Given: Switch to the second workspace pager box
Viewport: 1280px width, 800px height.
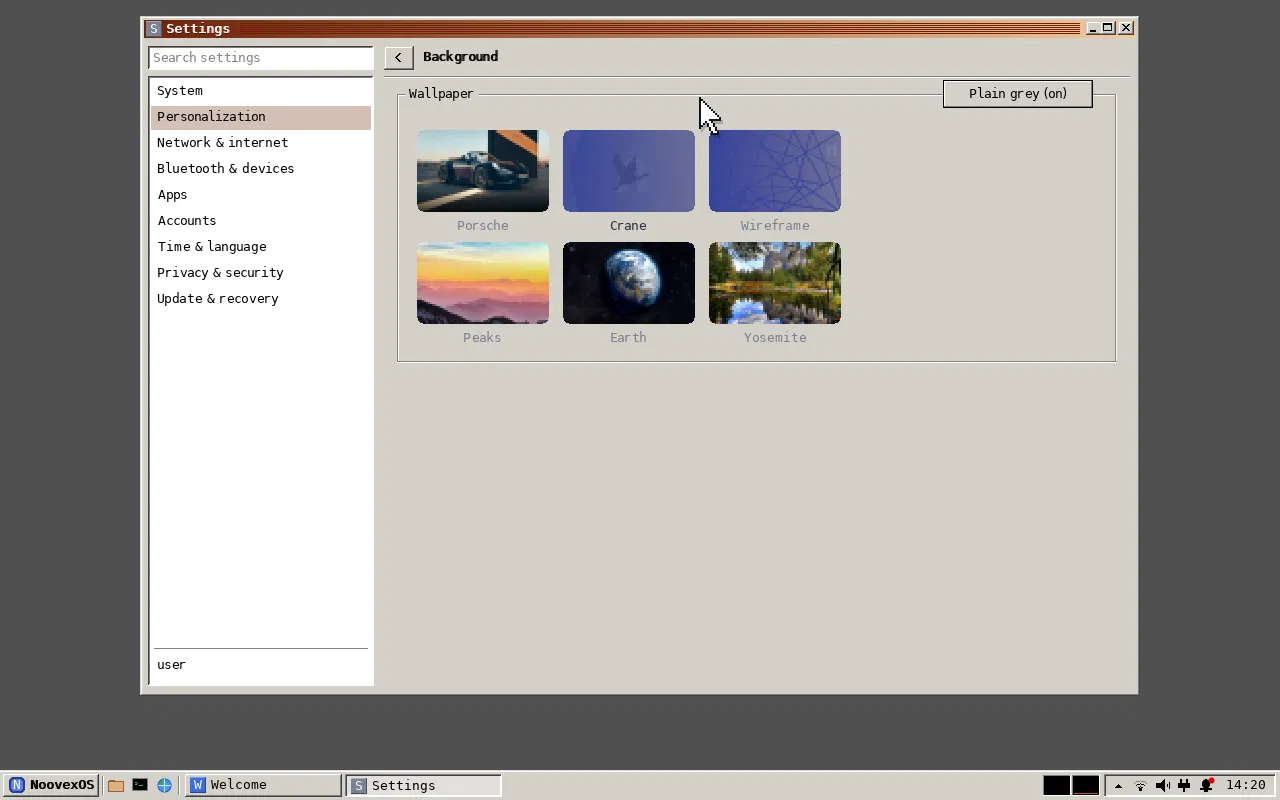Looking at the screenshot, I should pos(1085,786).
